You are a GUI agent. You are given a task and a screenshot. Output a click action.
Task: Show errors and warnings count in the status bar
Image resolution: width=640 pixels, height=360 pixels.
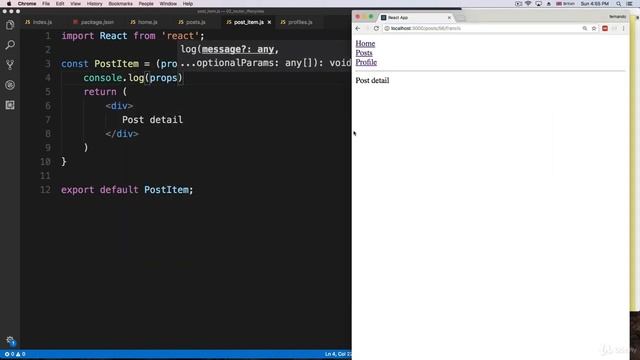(x=15, y=354)
